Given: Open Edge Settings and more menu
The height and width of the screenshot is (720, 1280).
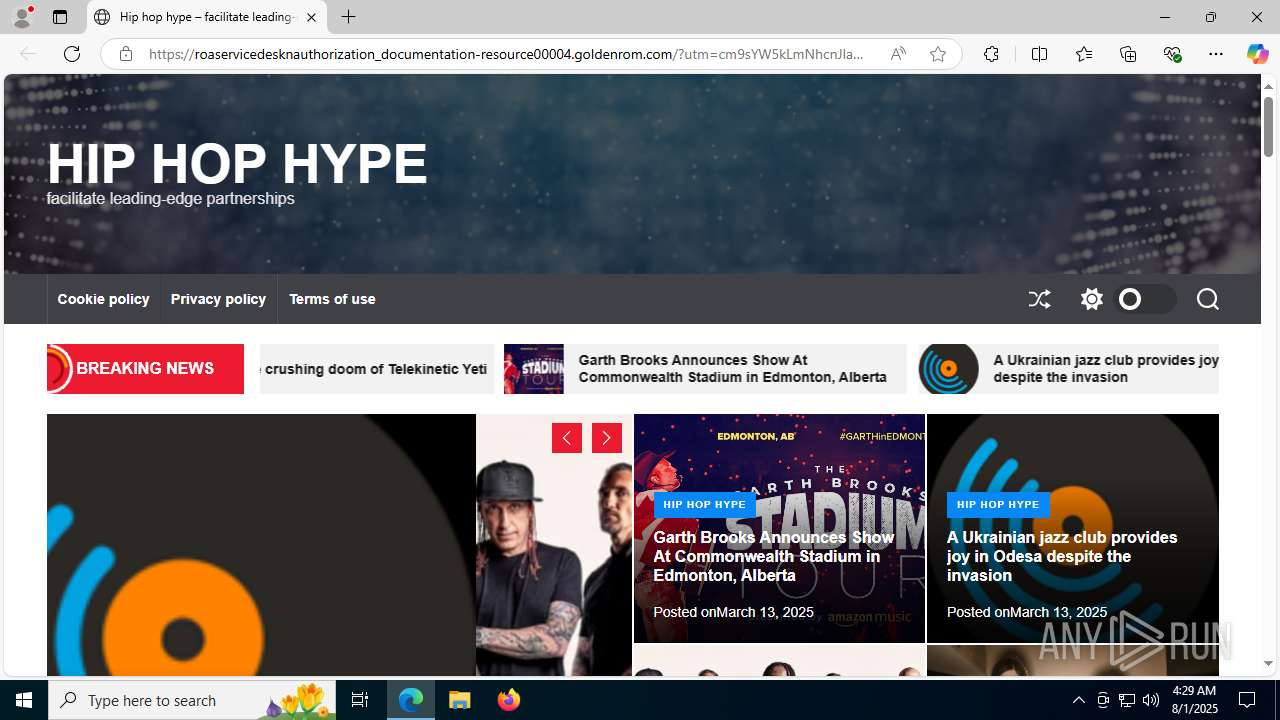Looking at the screenshot, I should (1216, 54).
